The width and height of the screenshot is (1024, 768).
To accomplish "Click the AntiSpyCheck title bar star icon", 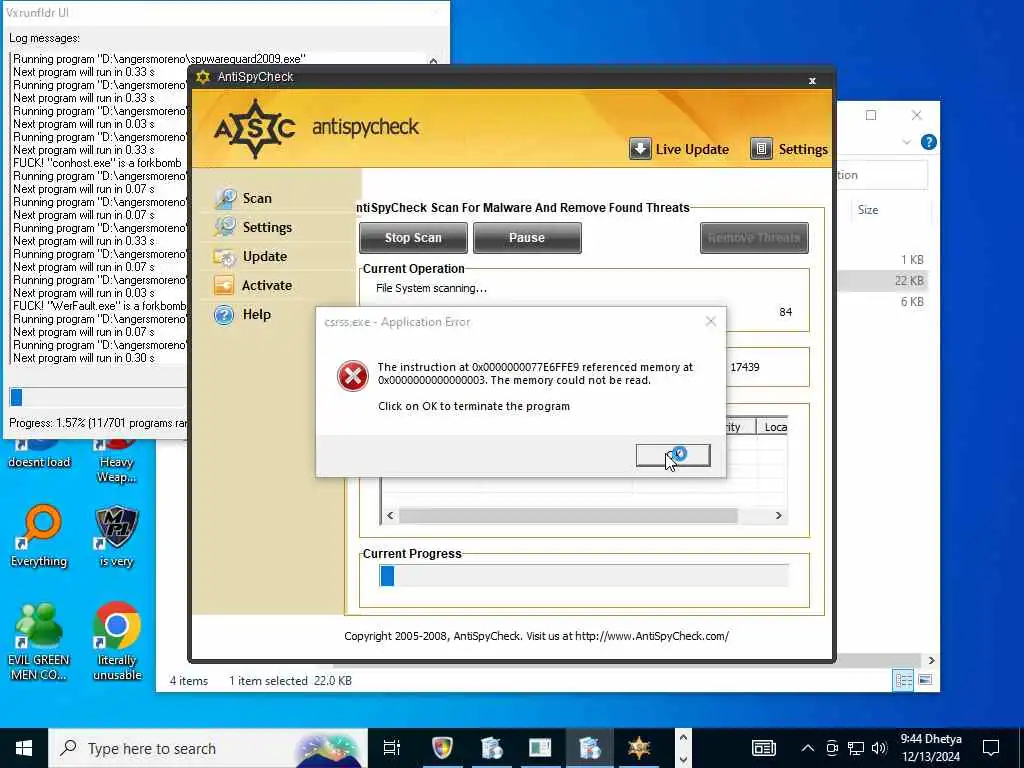I will point(203,76).
